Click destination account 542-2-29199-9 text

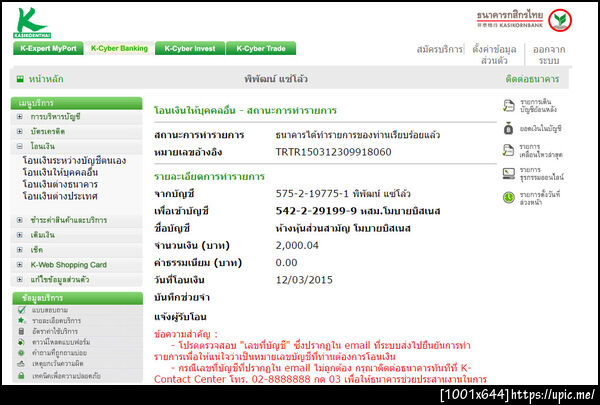click(x=316, y=211)
